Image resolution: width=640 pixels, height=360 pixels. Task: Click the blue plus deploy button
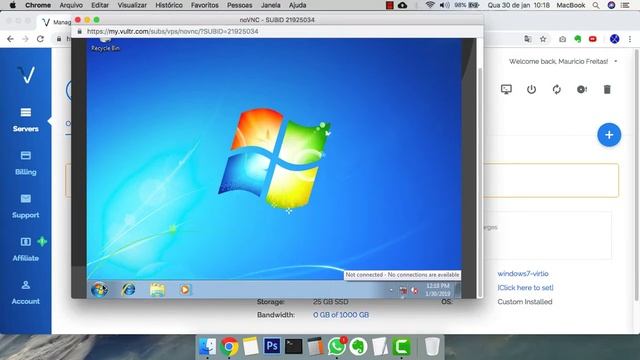[x=609, y=135]
